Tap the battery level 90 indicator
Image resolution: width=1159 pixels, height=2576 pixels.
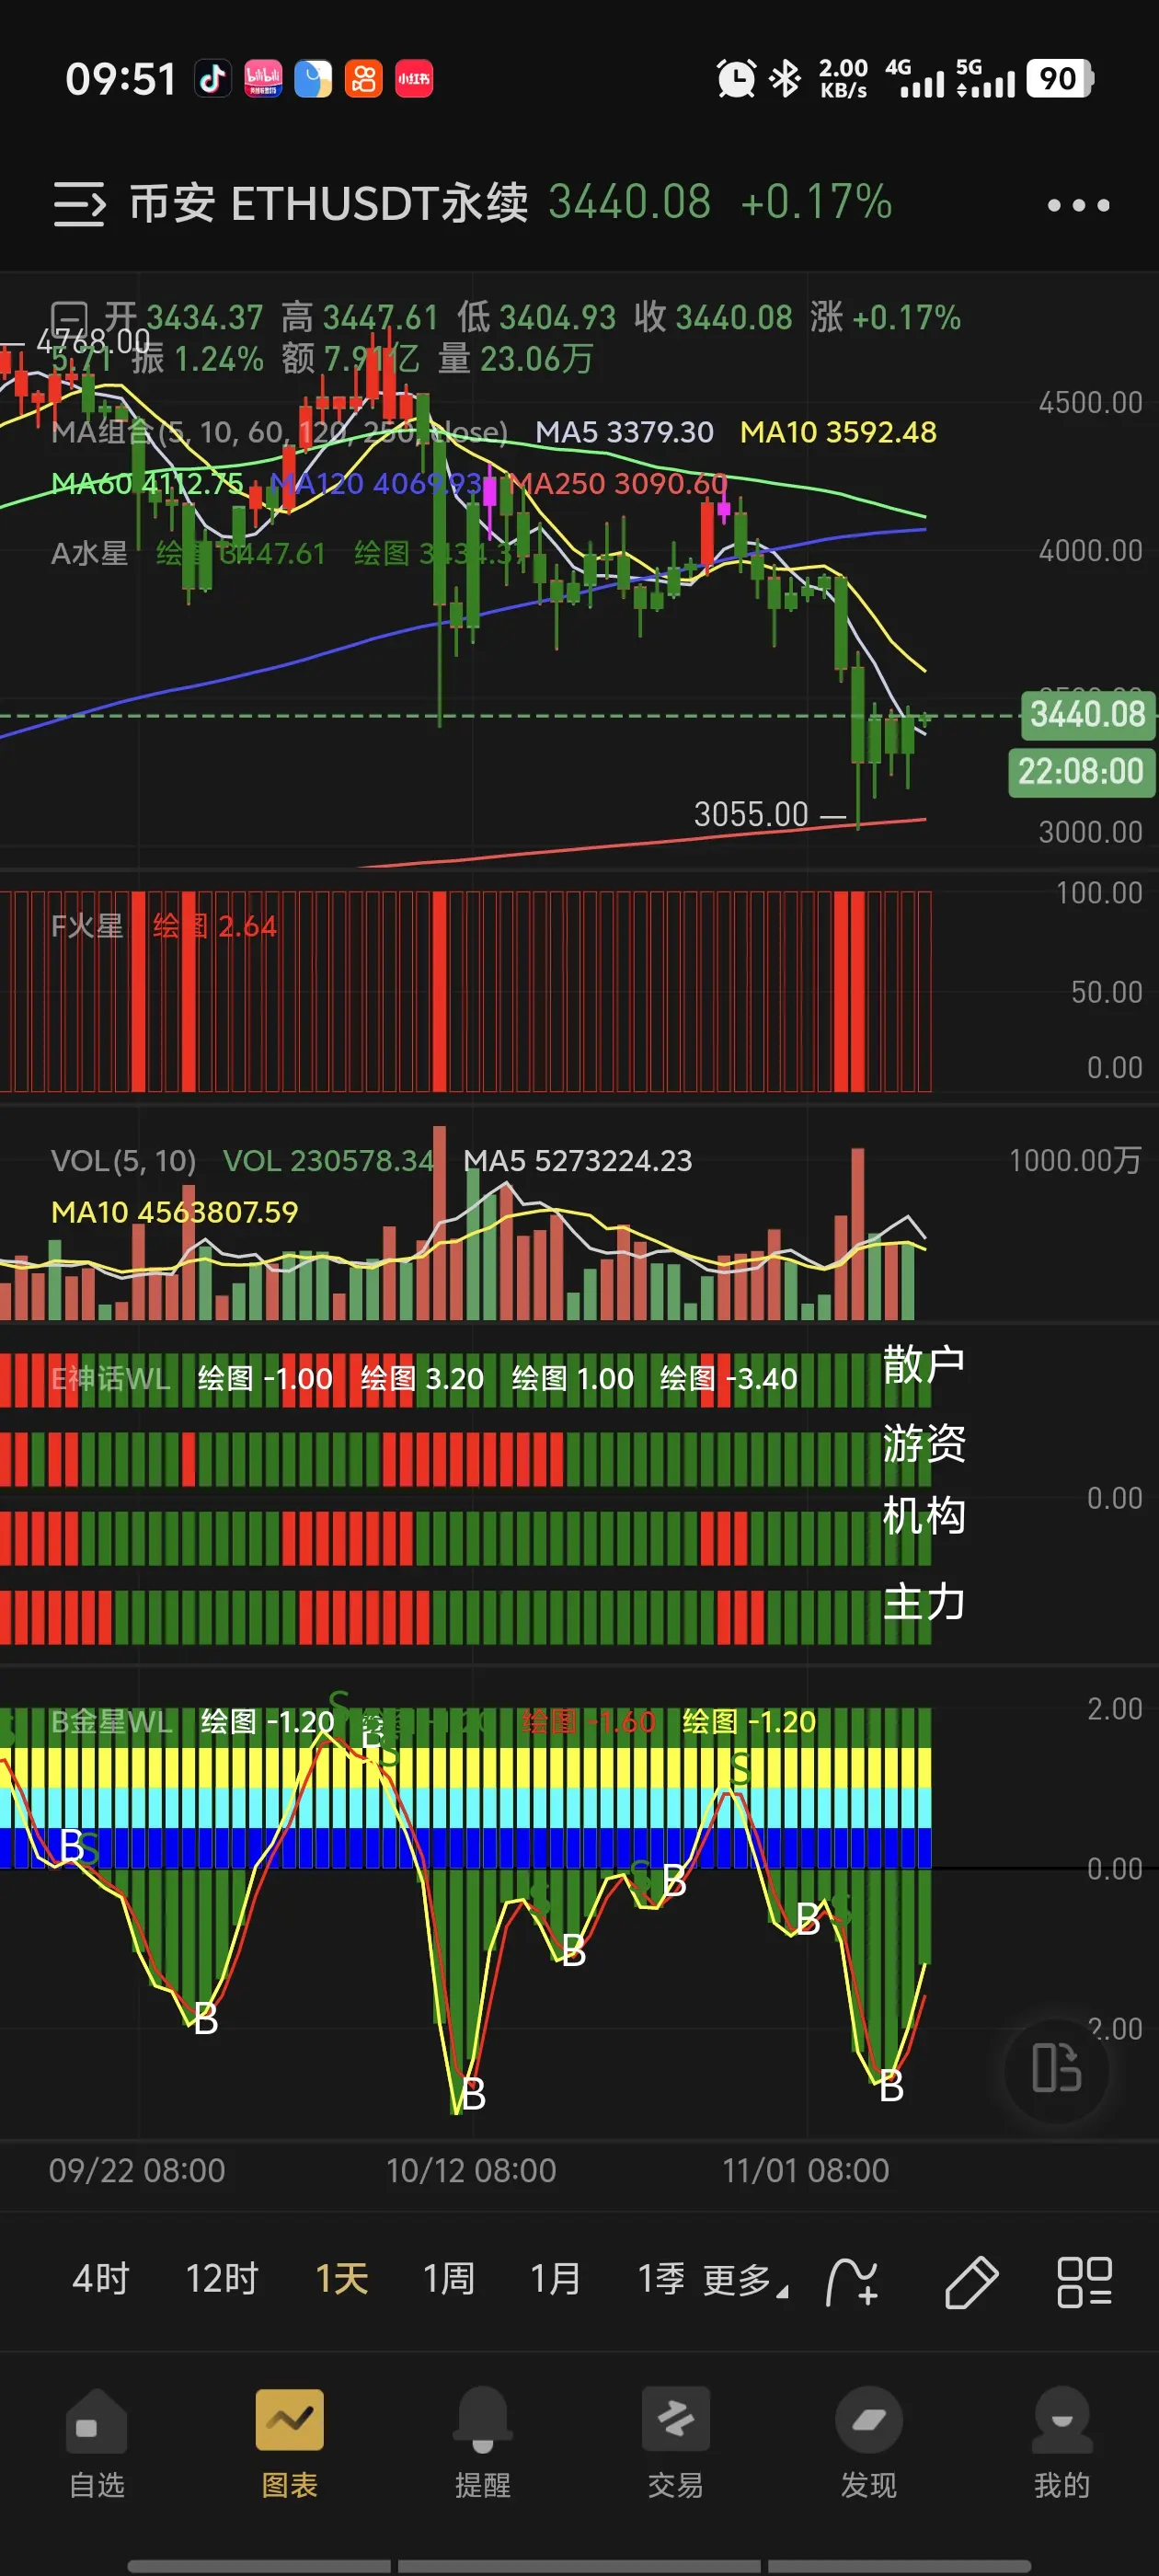(x=1059, y=78)
